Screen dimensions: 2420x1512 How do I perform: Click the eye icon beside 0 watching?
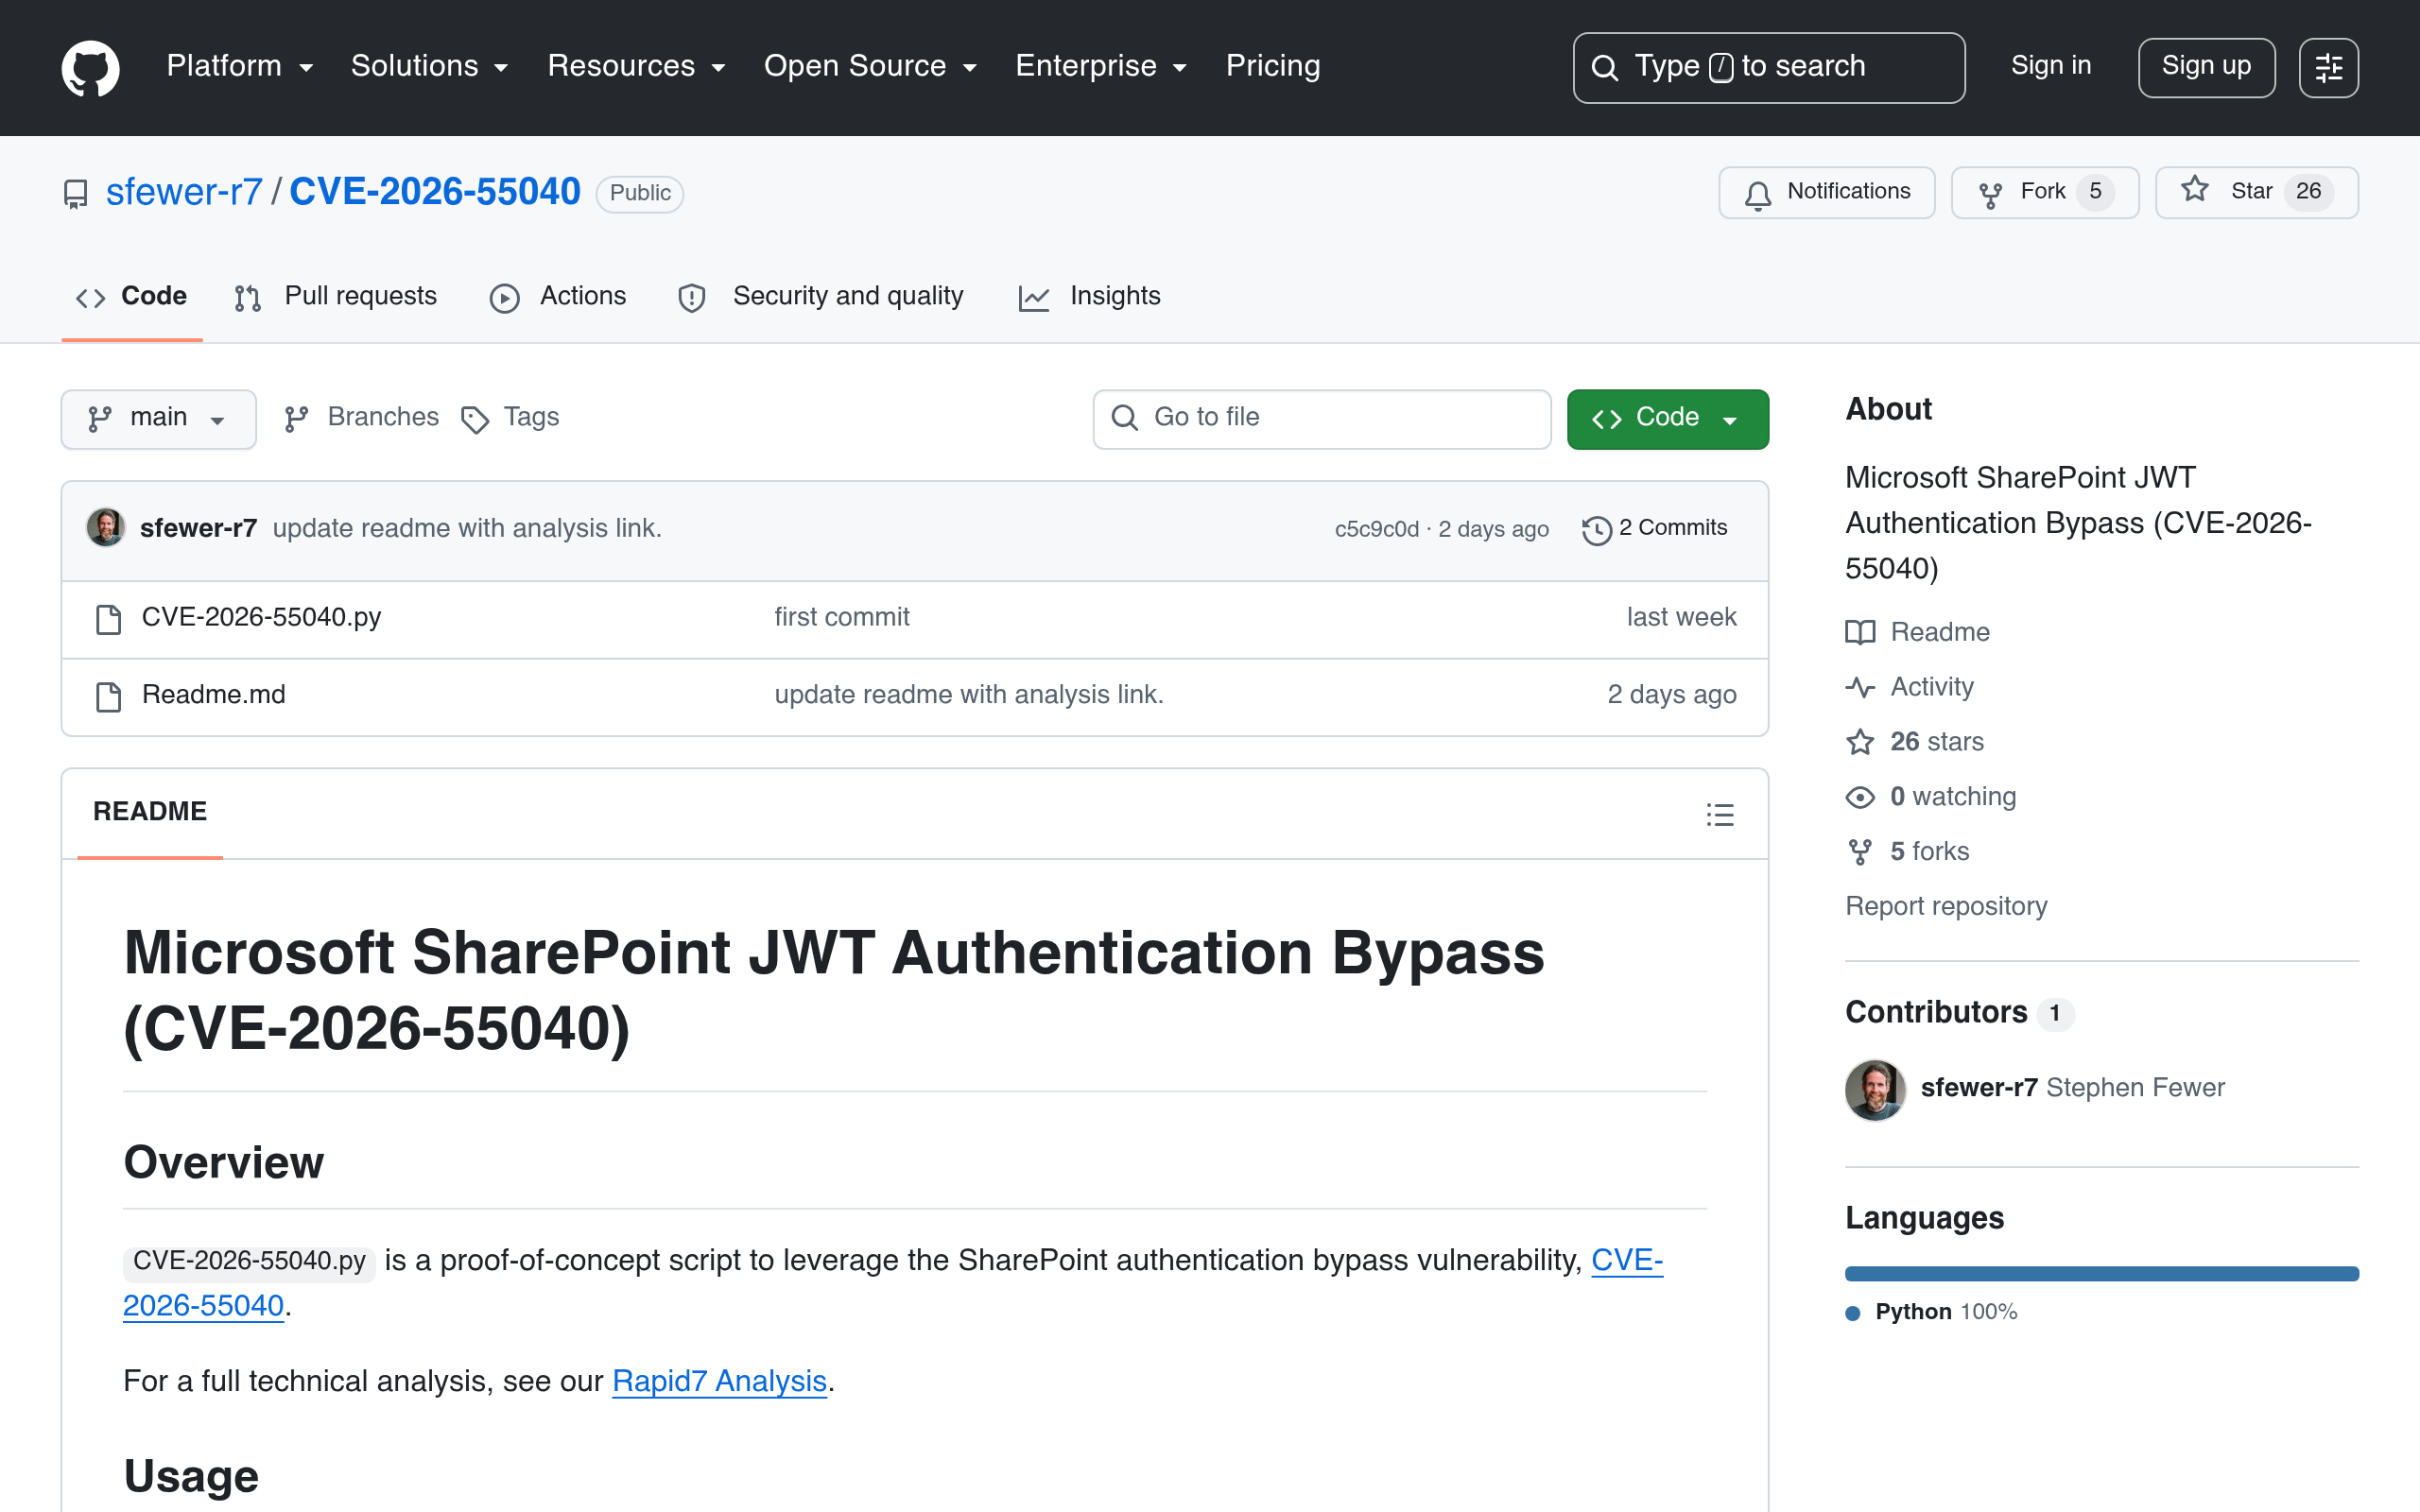pos(1860,797)
